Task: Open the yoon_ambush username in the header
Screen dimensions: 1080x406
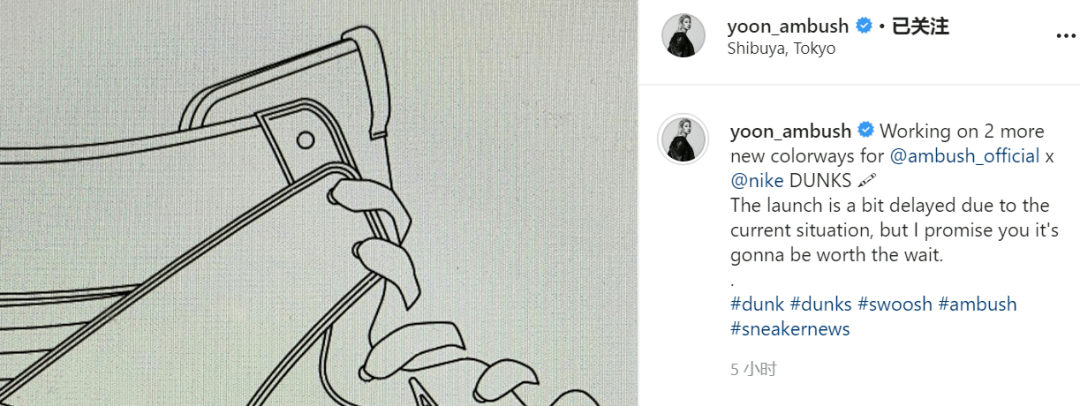Action: (x=789, y=27)
